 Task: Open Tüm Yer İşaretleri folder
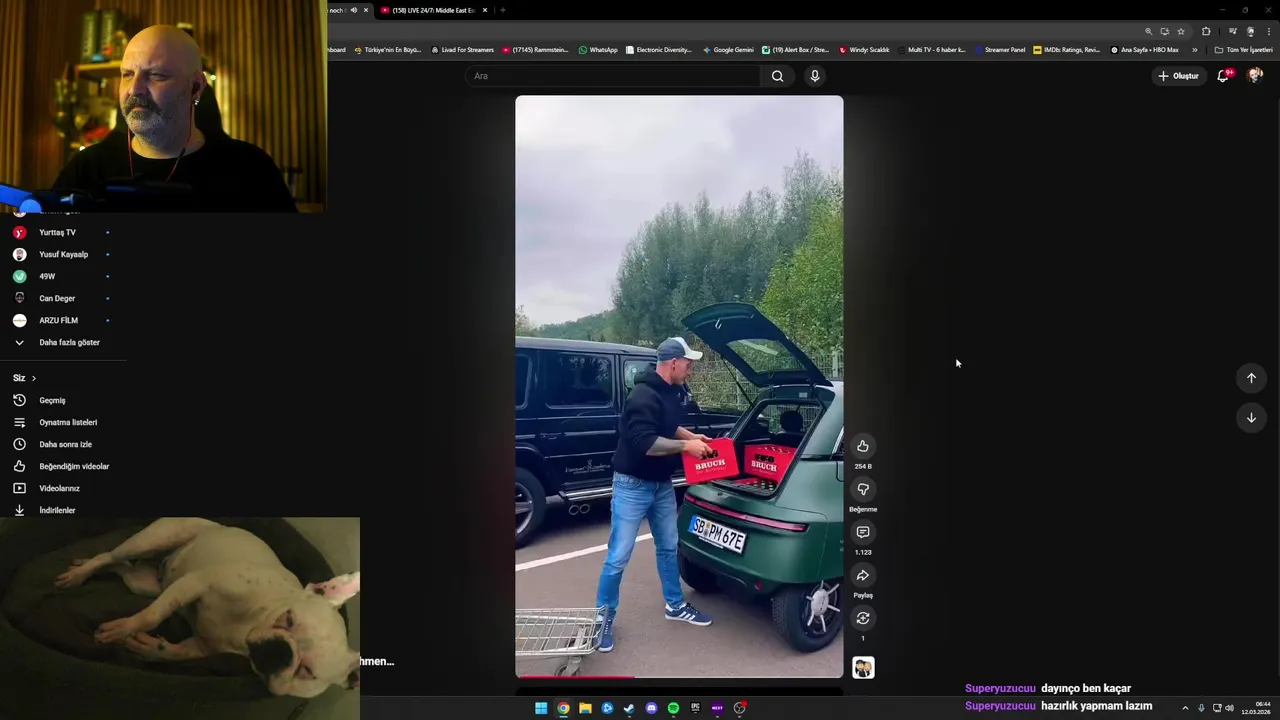click(x=1244, y=49)
